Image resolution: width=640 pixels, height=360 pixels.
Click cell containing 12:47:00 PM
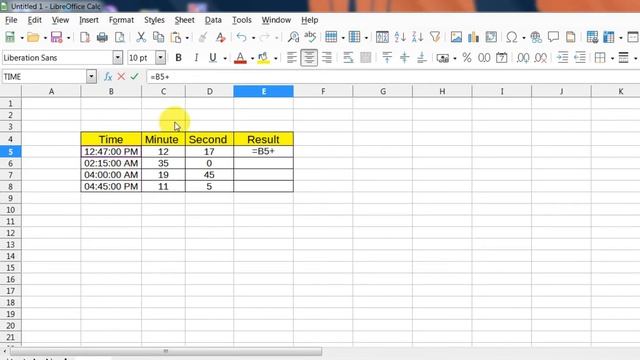coord(111,151)
